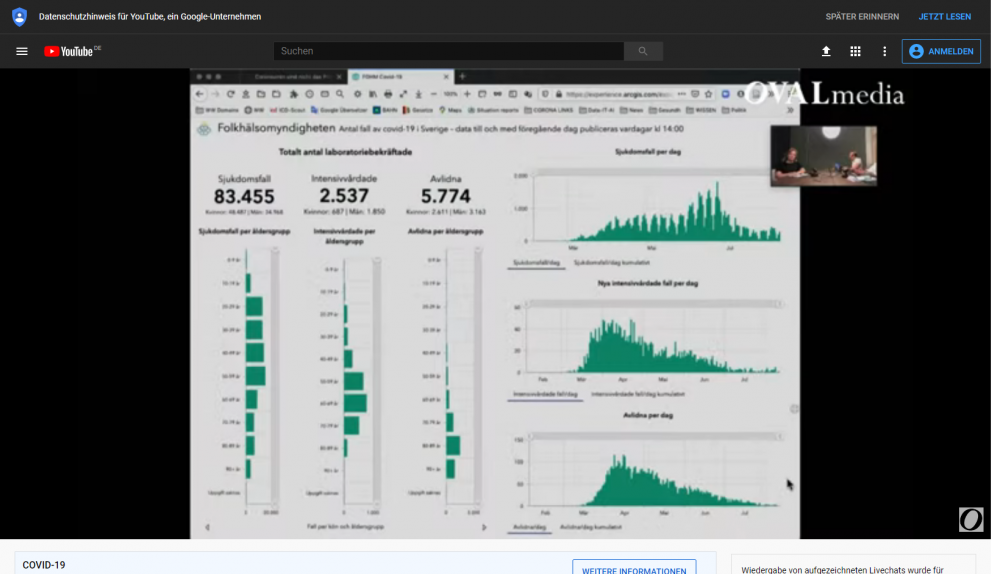Screen dimensions: 1000x574
Task: Click ANMELDEN to sign in
Action: pos(941,51)
